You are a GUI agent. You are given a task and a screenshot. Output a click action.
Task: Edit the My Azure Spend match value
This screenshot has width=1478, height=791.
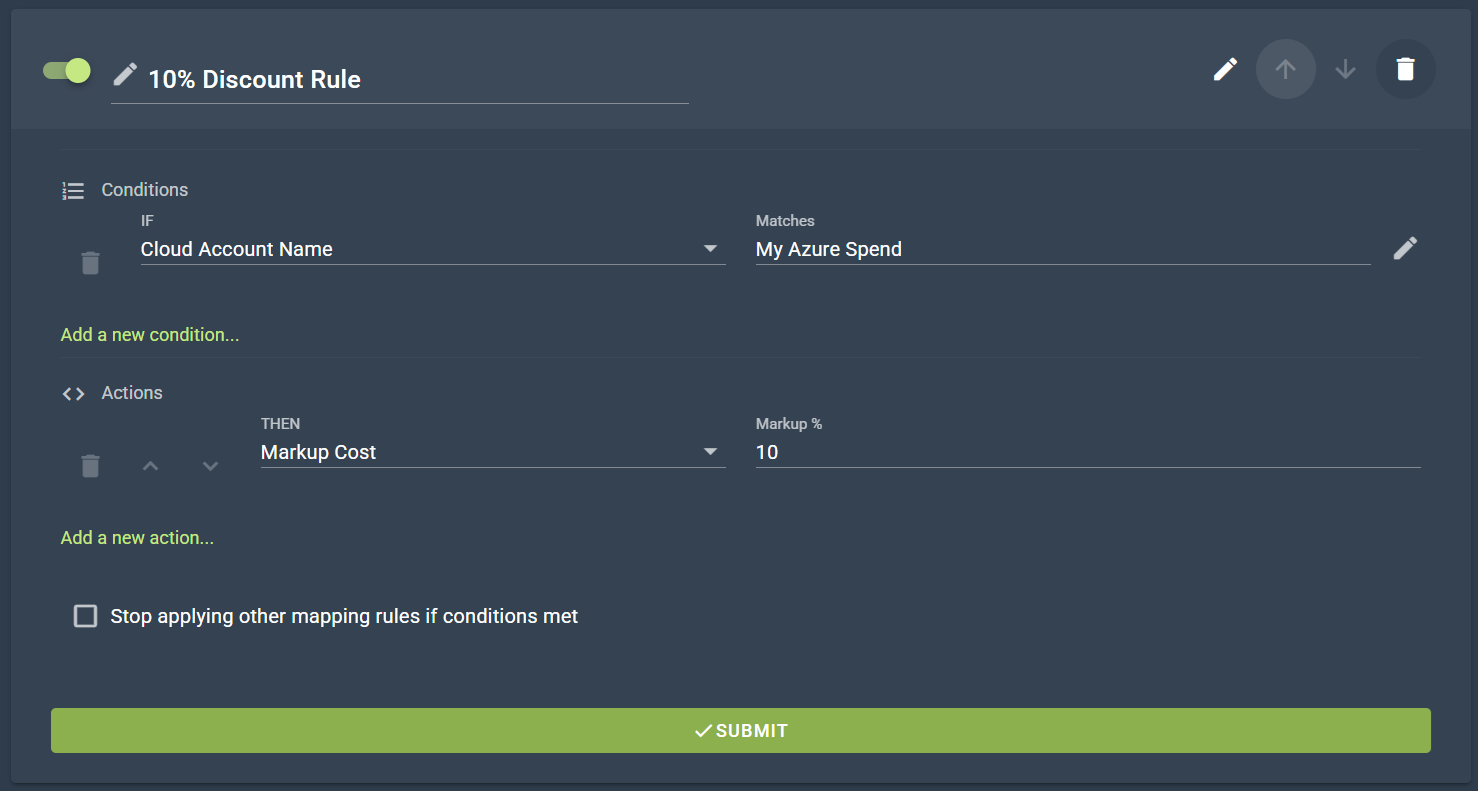(1405, 248)
